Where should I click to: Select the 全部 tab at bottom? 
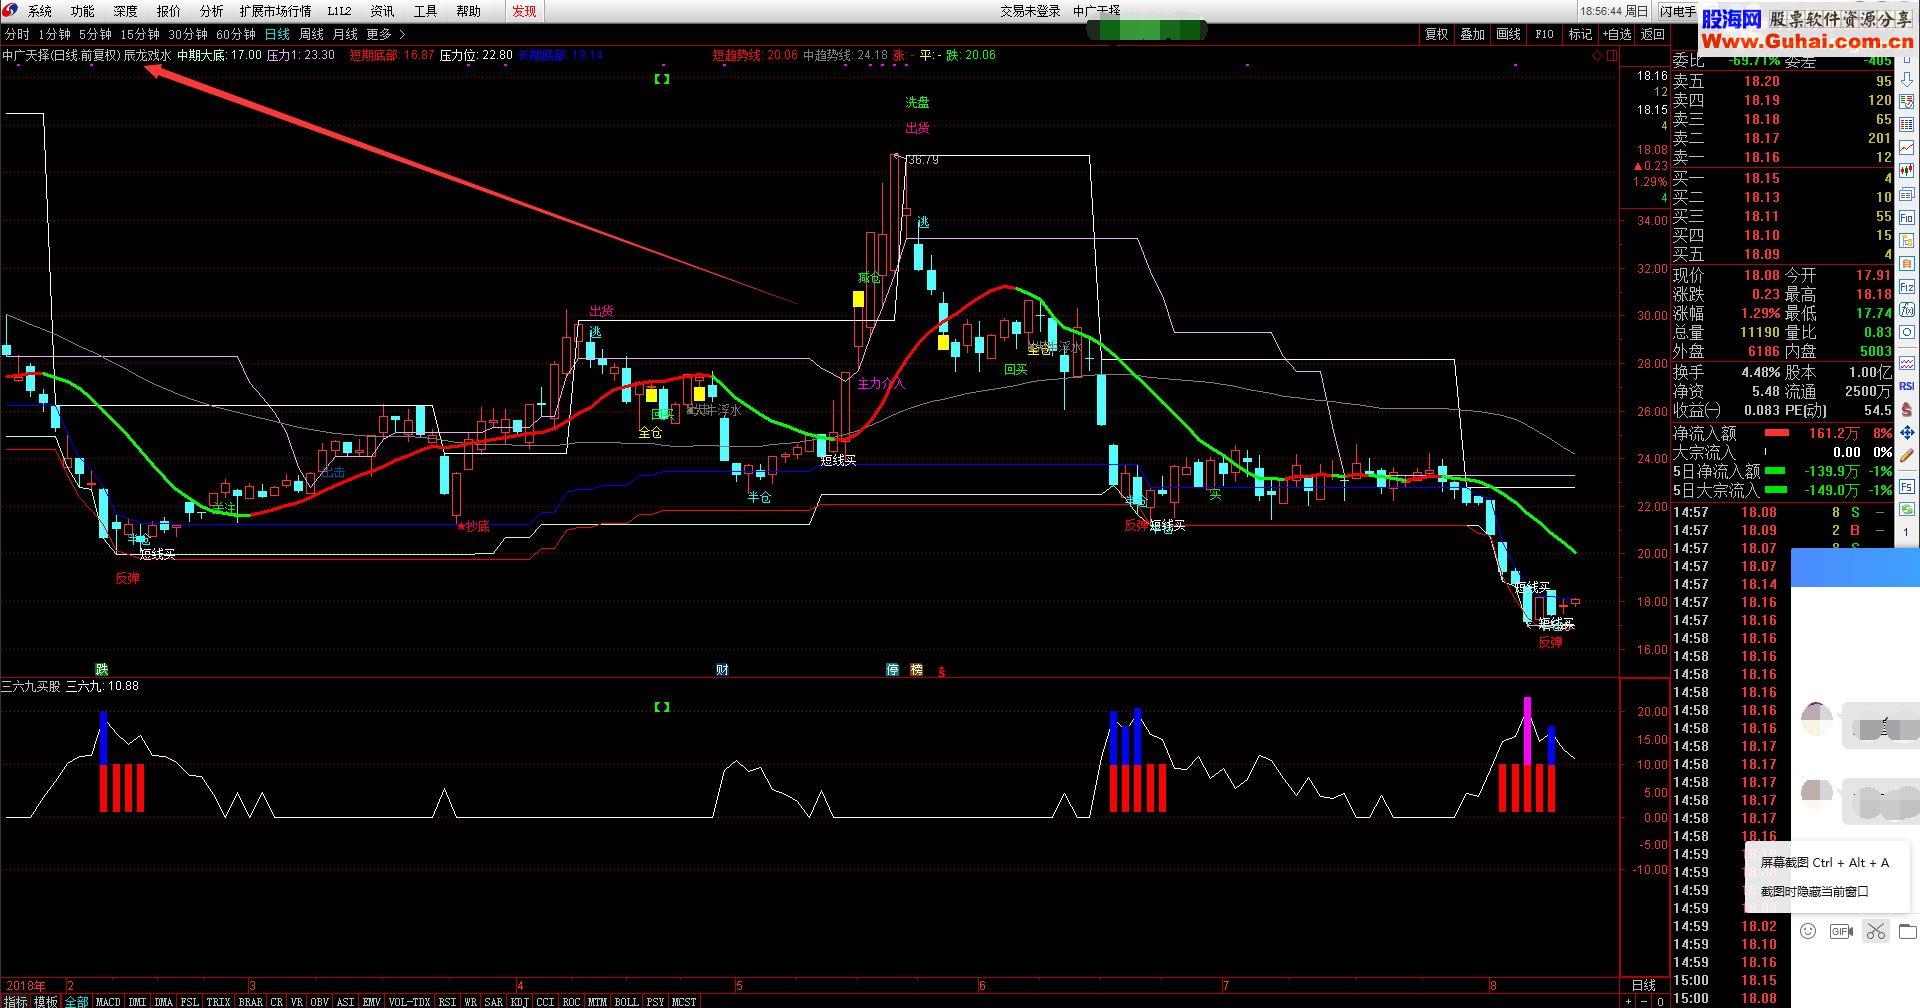pyautogui.click(x=77, y=1001)
